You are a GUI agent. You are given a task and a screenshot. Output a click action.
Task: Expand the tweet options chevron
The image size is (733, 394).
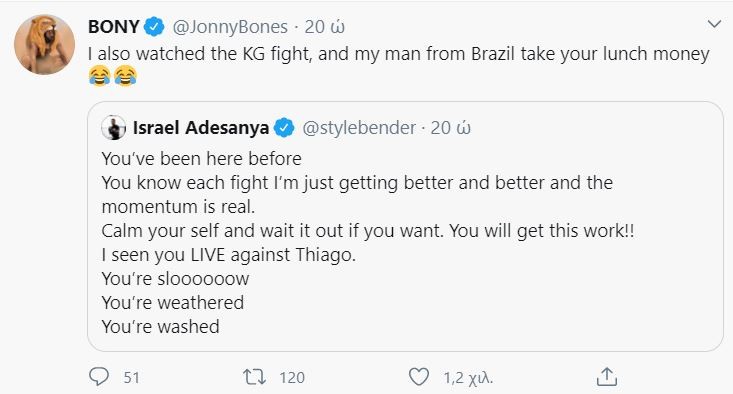(x=714, y=24)
